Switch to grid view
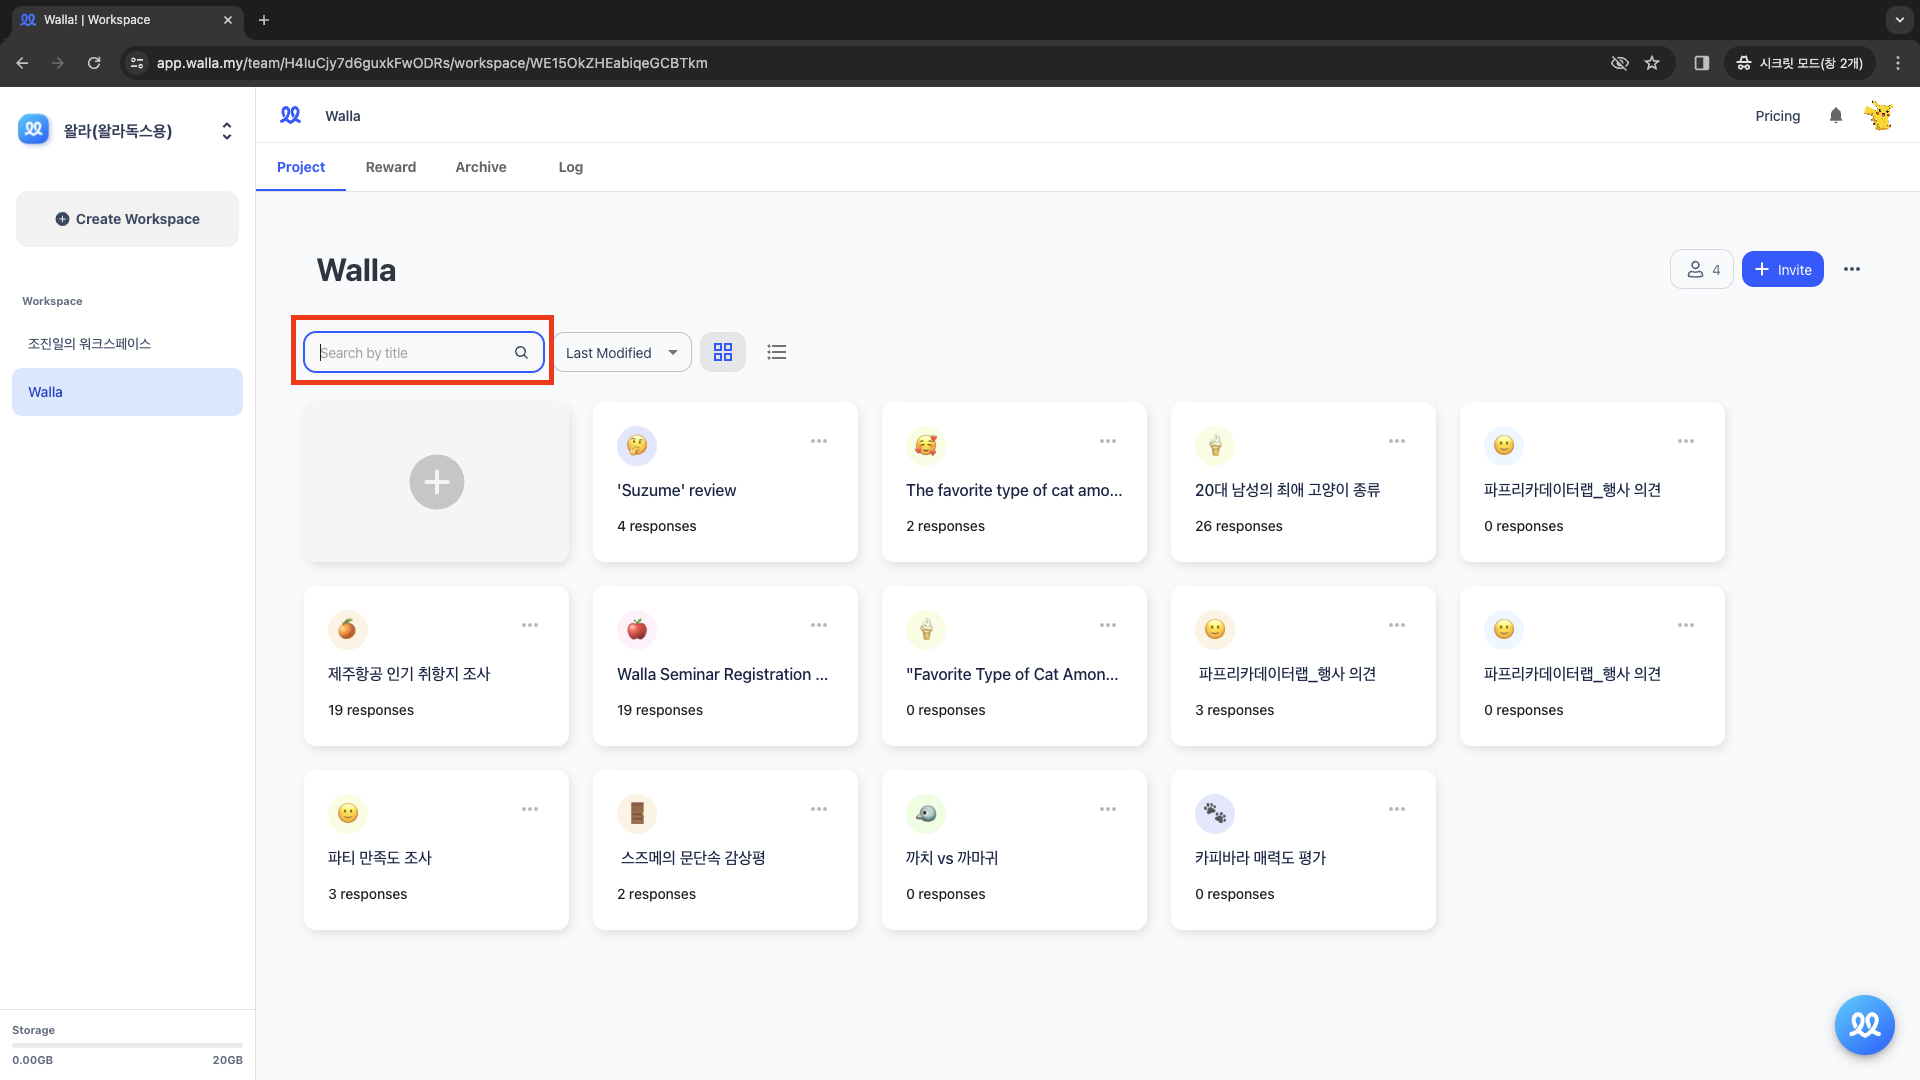 coord(722,352)
